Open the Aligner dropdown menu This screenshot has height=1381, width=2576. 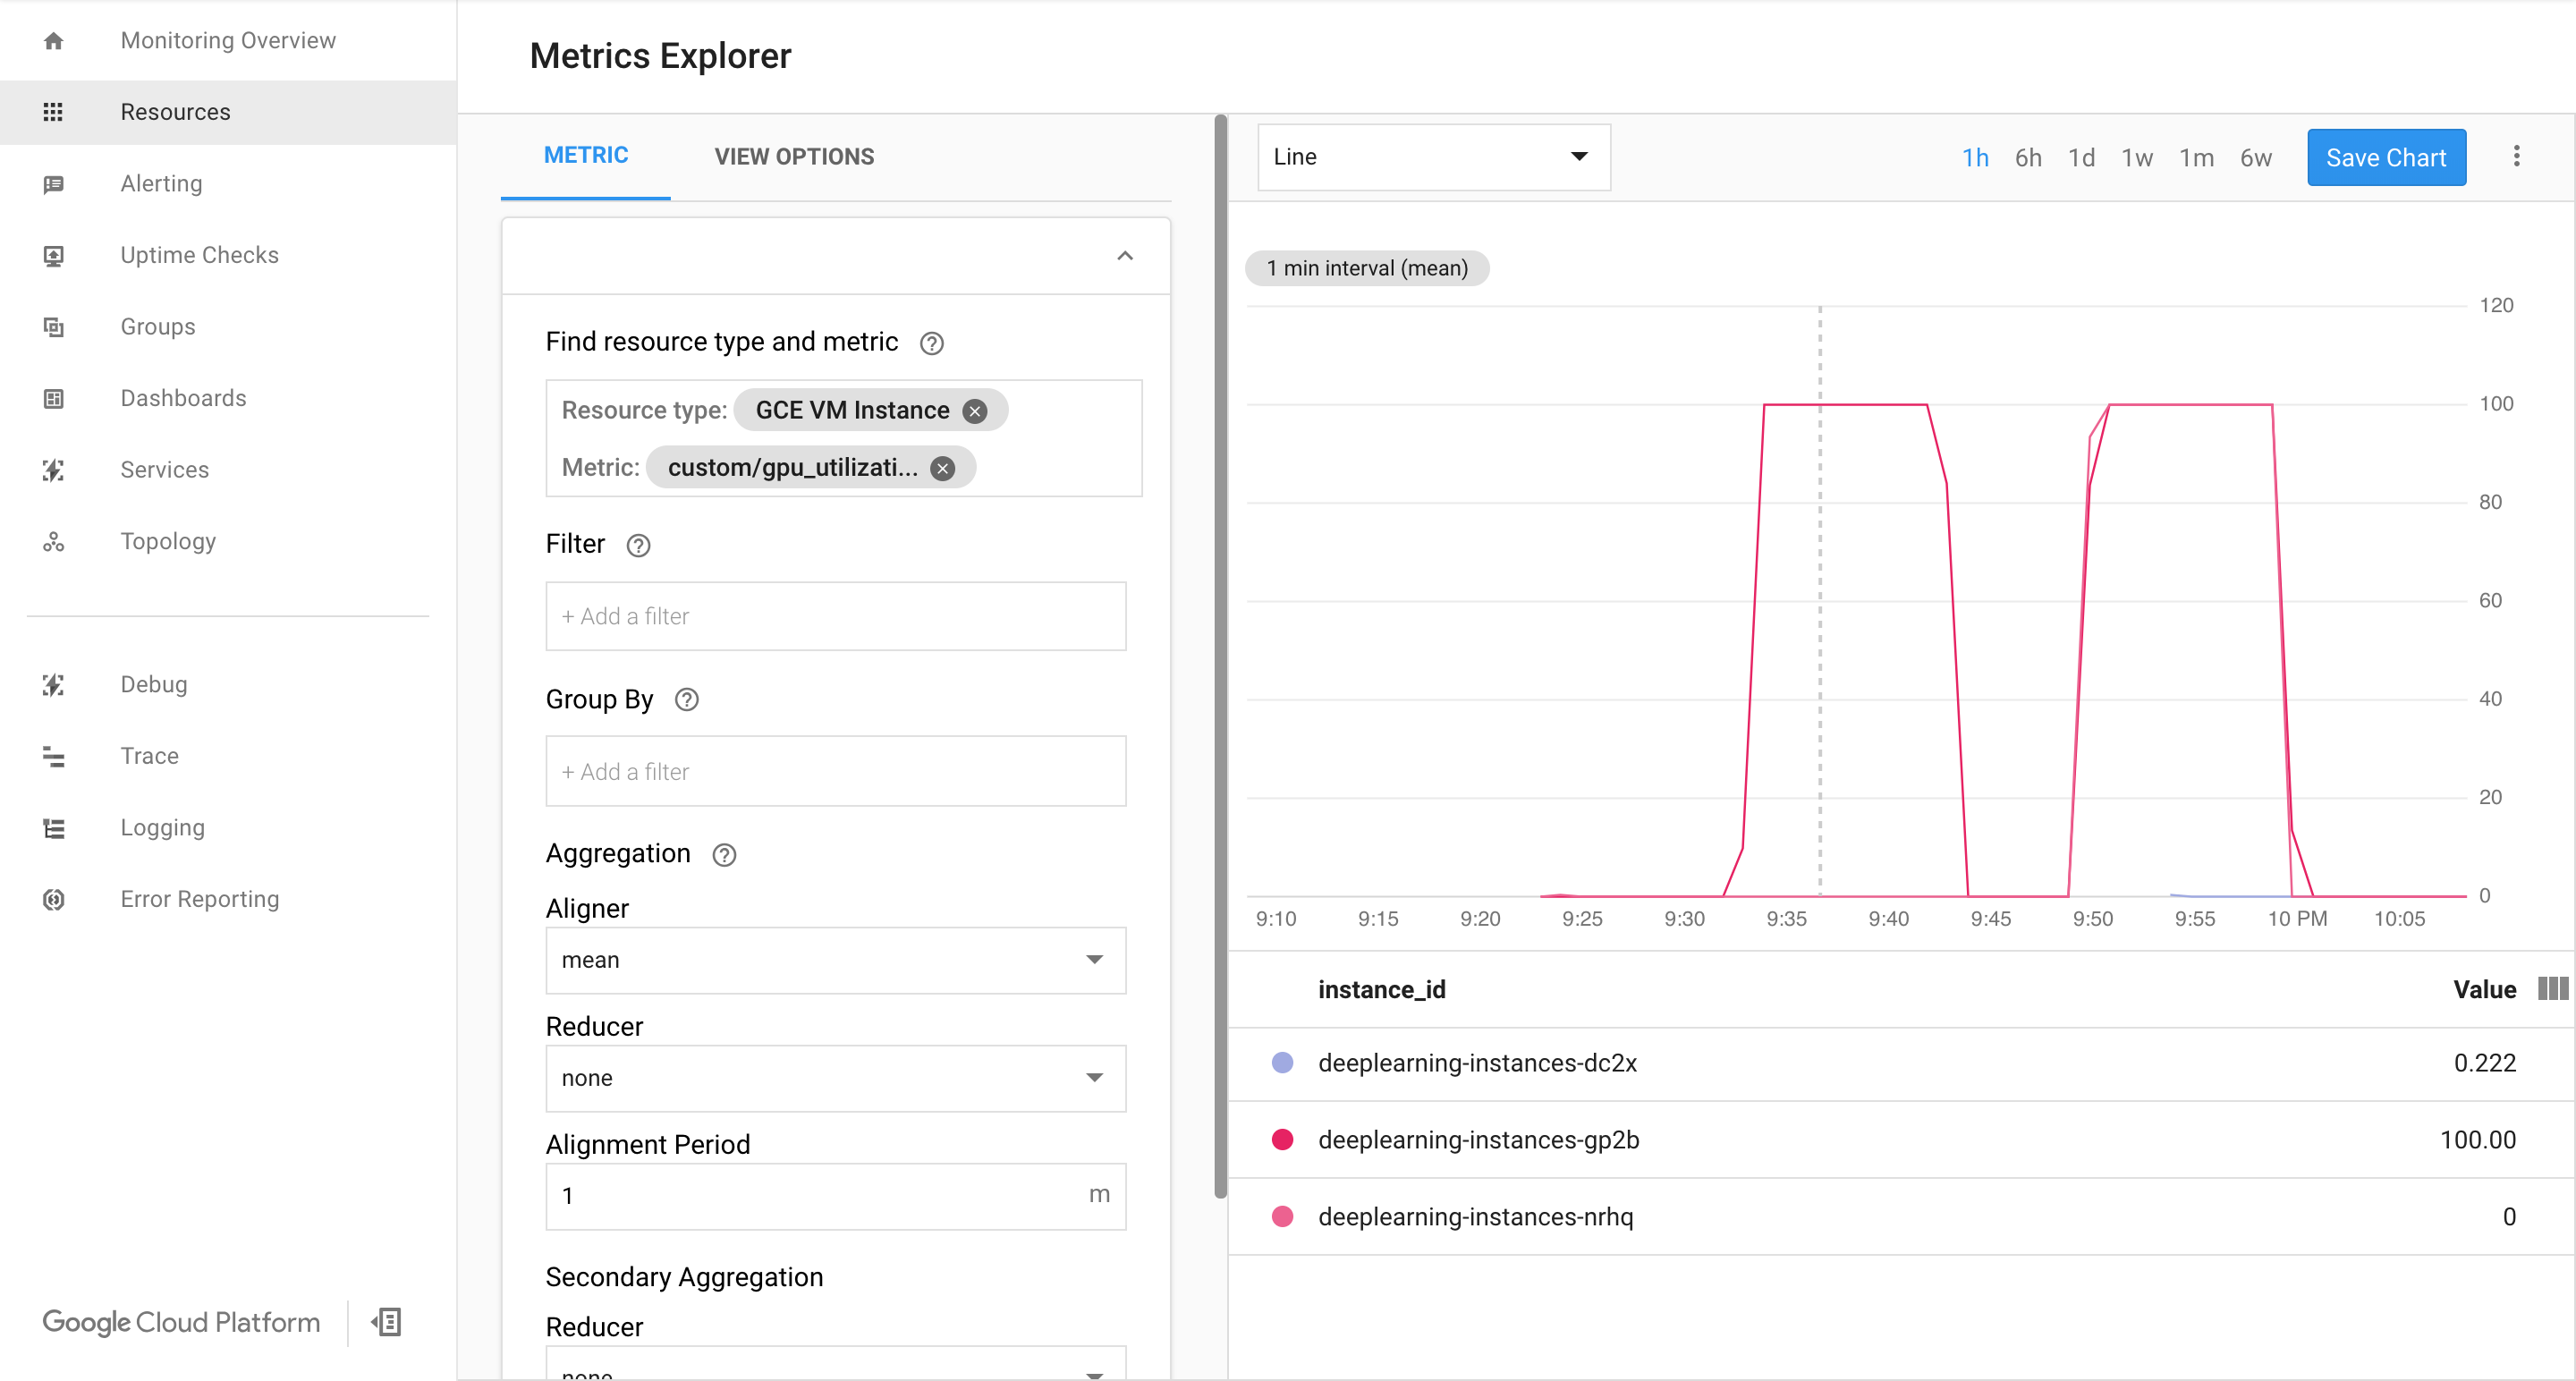[x=833, y=959]
